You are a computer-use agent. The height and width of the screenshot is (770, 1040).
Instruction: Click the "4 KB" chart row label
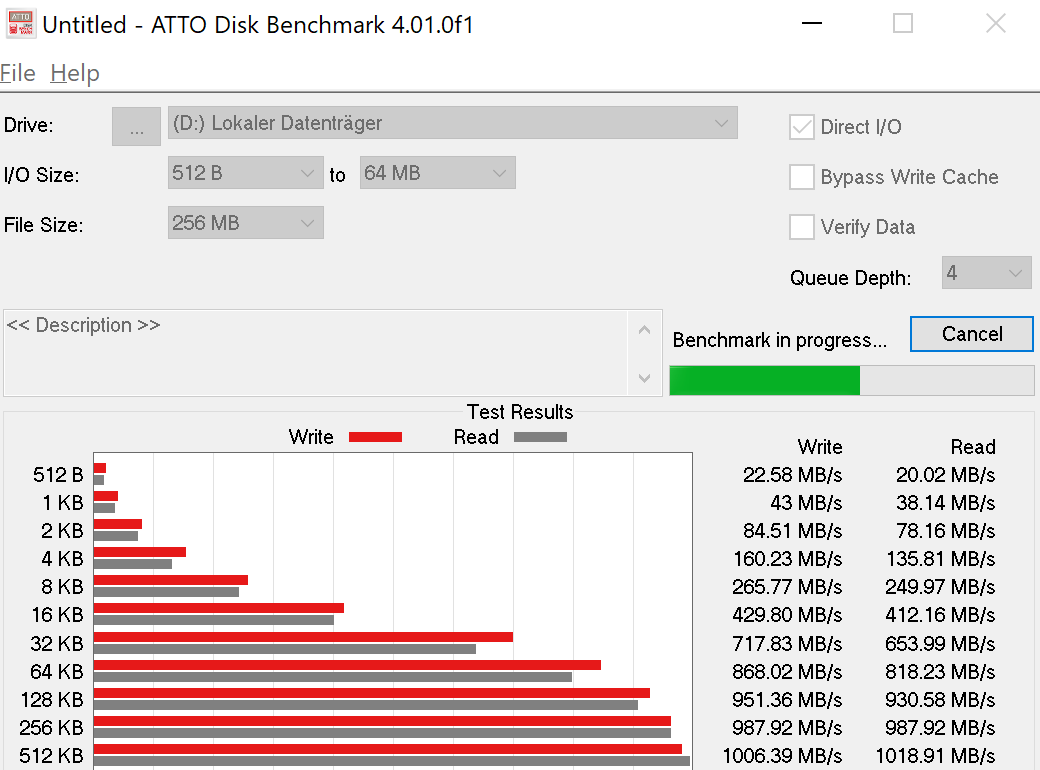[x=62, y=558]
